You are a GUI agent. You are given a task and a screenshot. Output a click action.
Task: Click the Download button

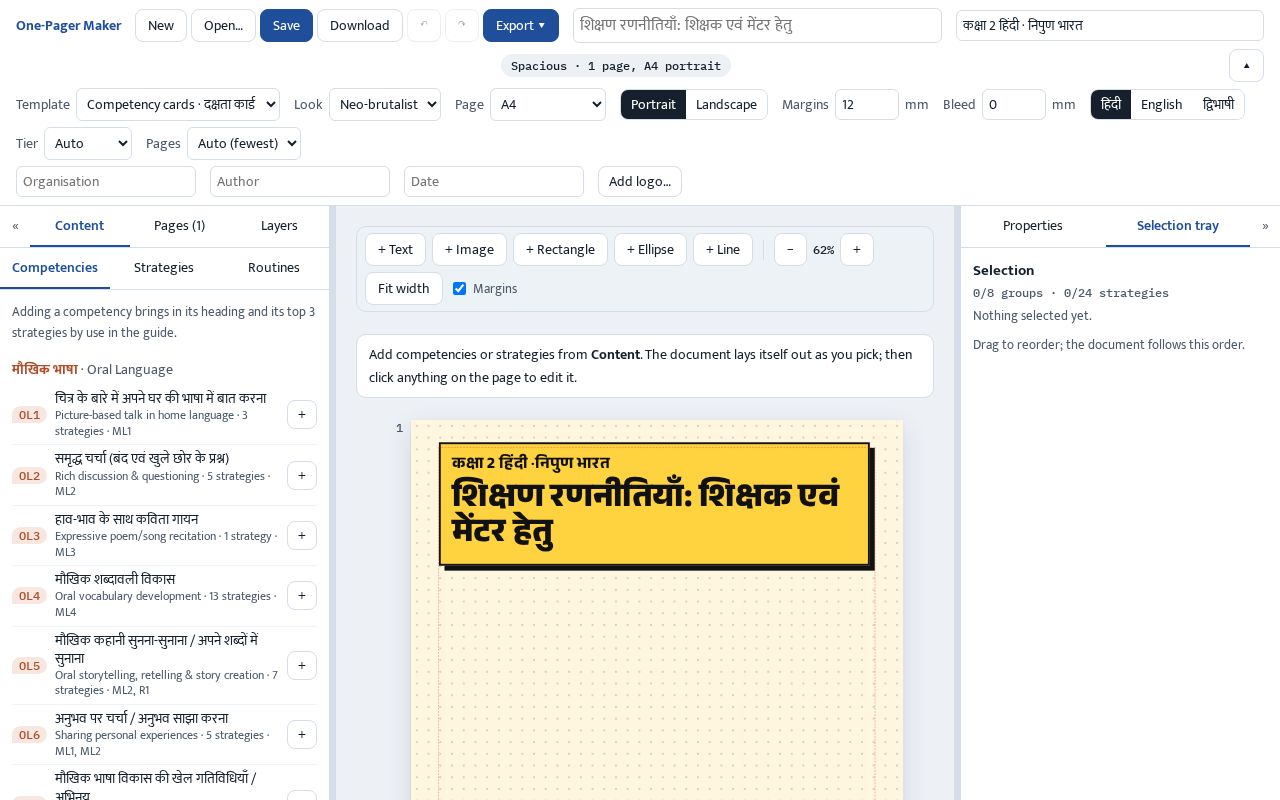tap(360, 26)
